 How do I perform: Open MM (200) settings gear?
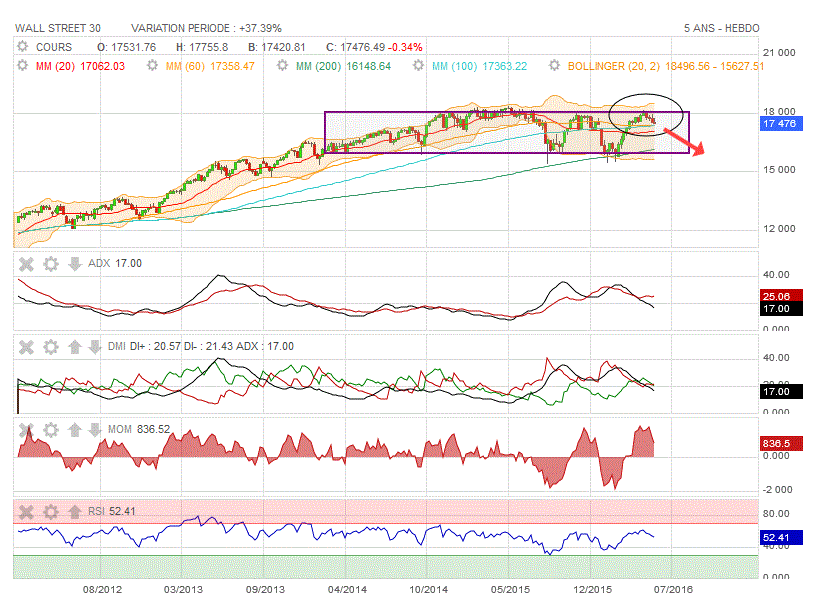[282, 66]
